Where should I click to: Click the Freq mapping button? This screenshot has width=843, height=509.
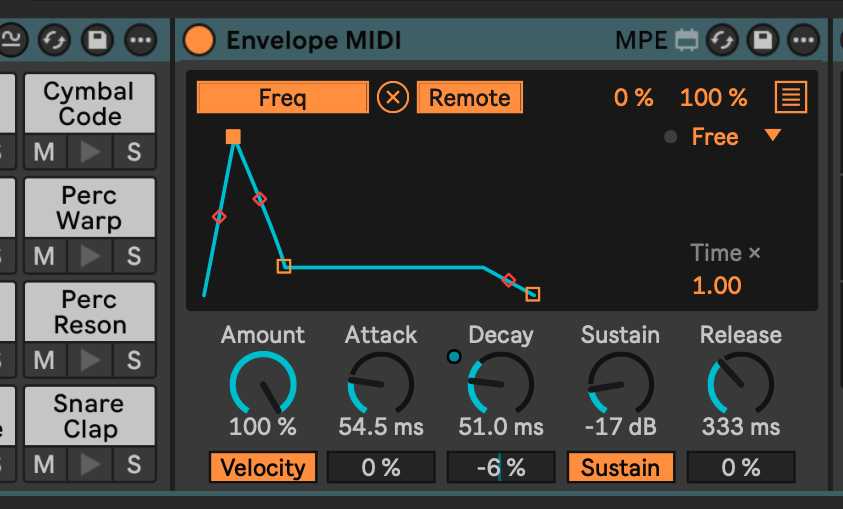[282, 98]
